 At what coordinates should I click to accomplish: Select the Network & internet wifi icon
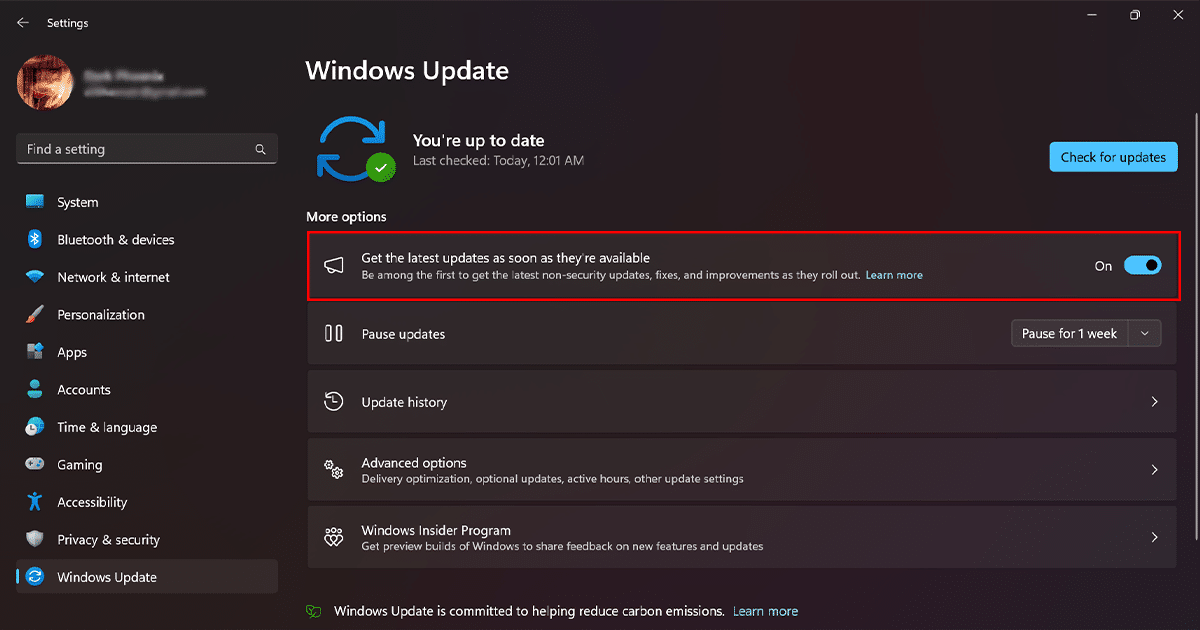click(35, 277)
